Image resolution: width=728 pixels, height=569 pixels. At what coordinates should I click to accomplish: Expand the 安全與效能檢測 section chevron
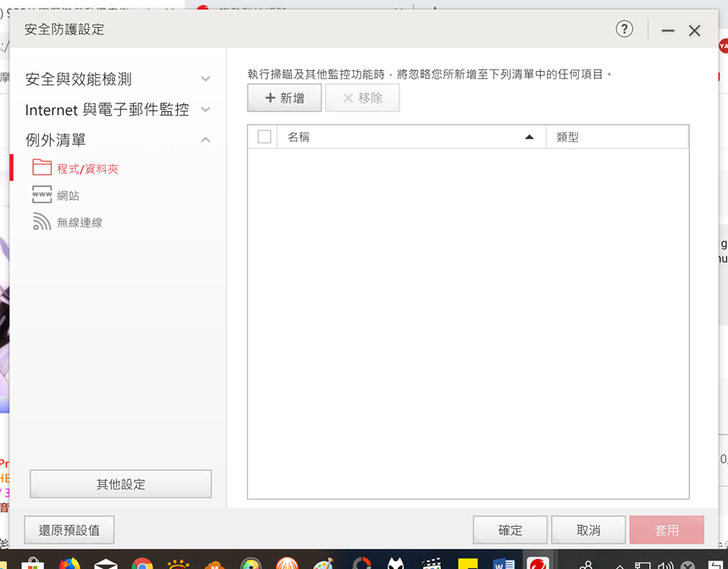coord(205,78)
